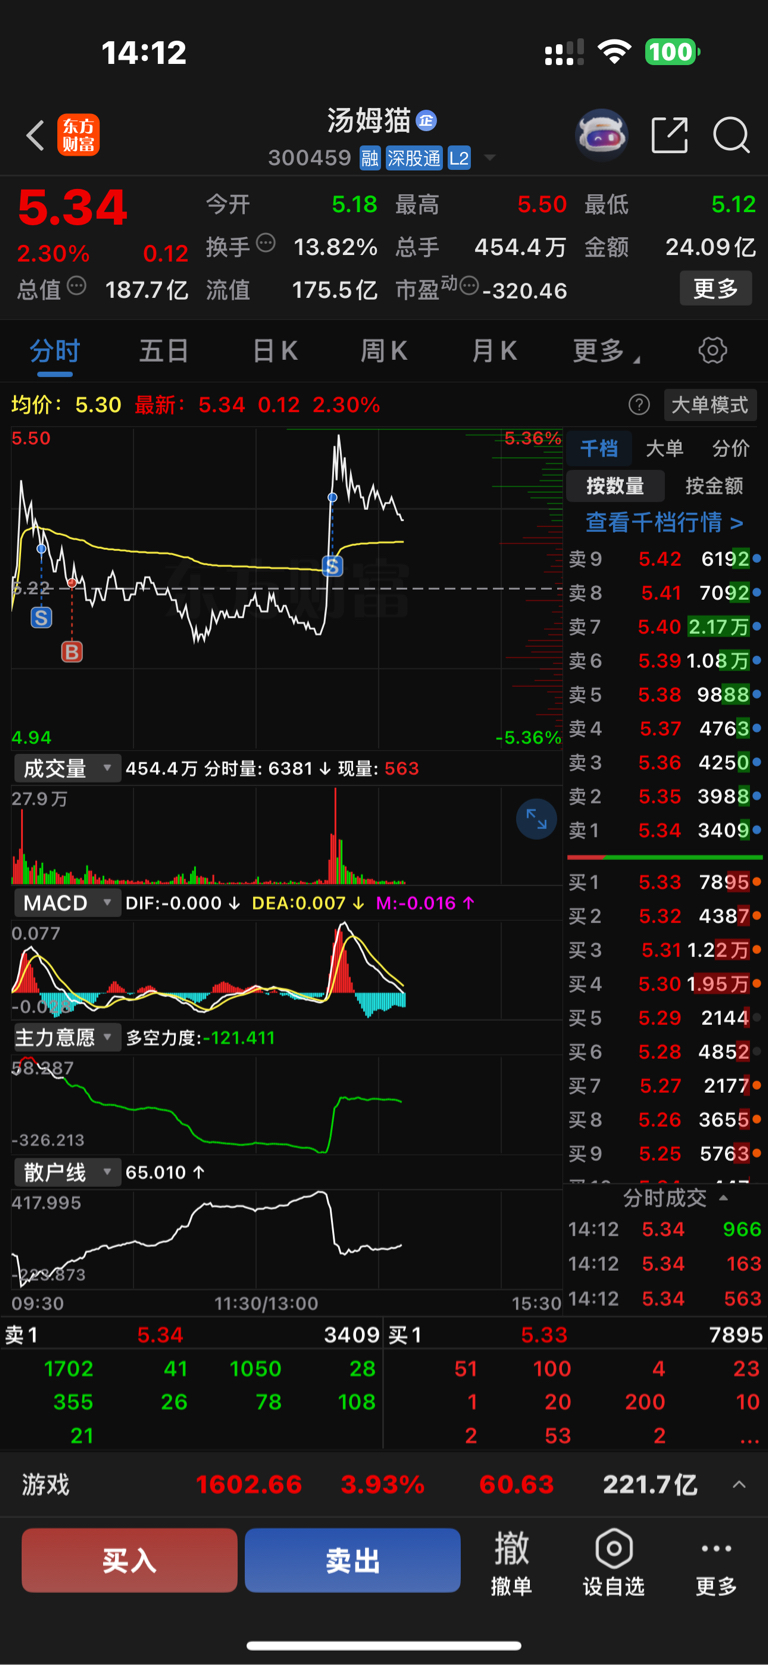Switch to 周K tab

click(384, 351)
